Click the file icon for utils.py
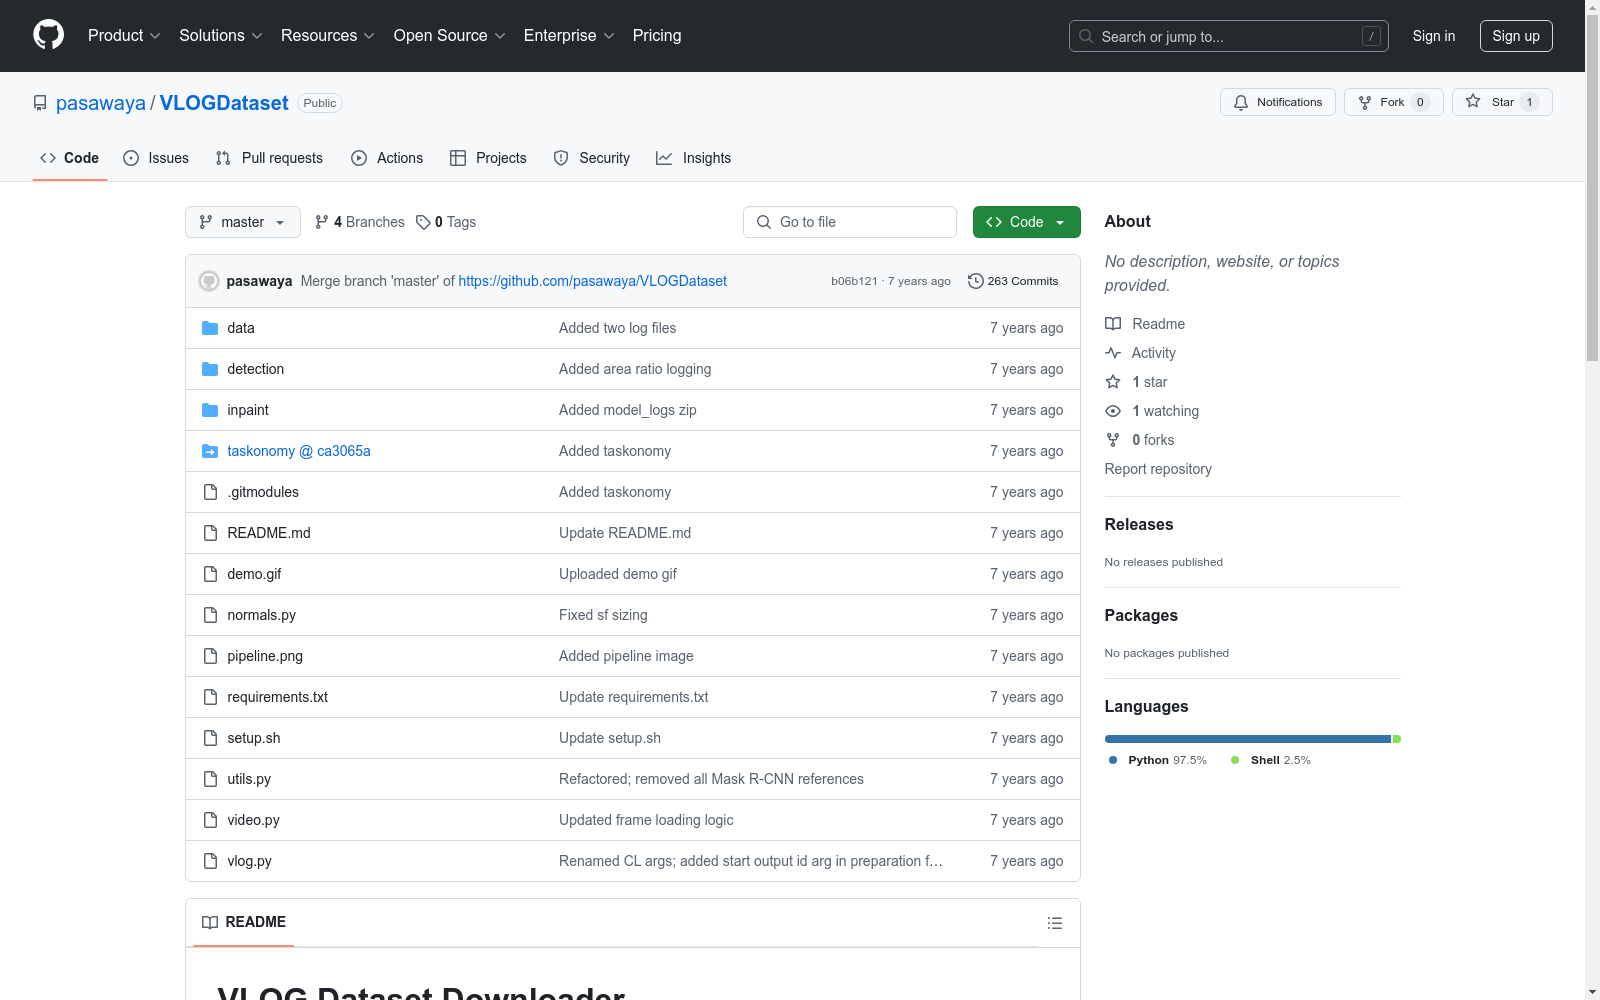The width and height of the screenshot is (1600, 1000). point(210,779)
